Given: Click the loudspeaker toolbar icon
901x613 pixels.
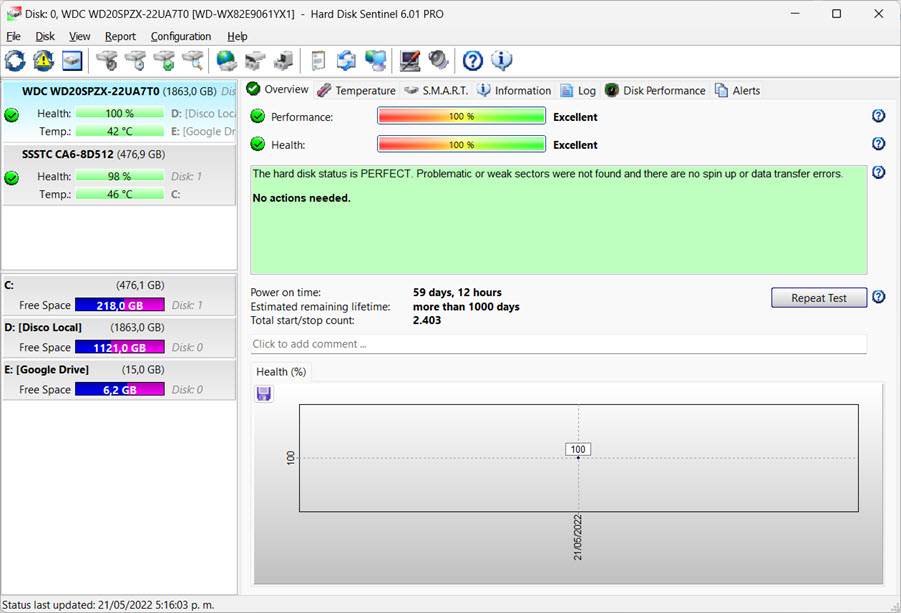Looking at the screenshot, I should pyautogui.click(x=438, y=60).
